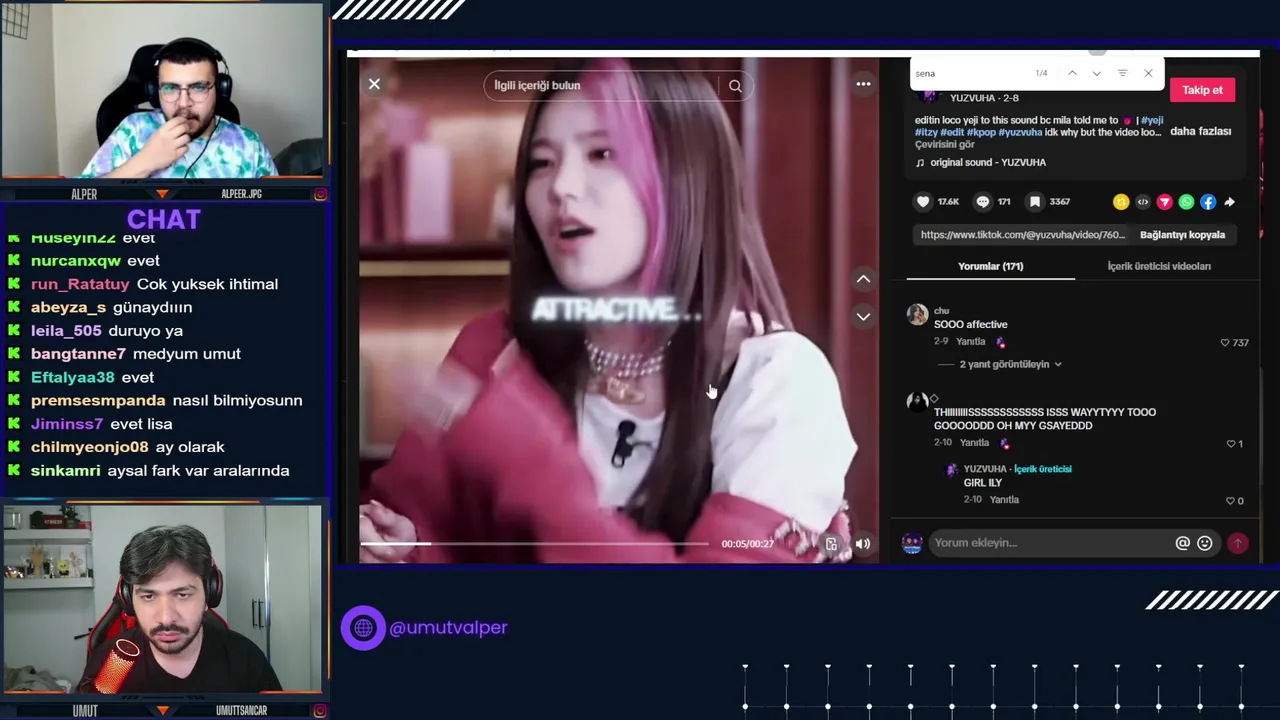Image resolution: width=1280 pixels, height=720 pixels.
Task: Switch to Yorumlar (171) tab
Action: click(x=990, y=266)
